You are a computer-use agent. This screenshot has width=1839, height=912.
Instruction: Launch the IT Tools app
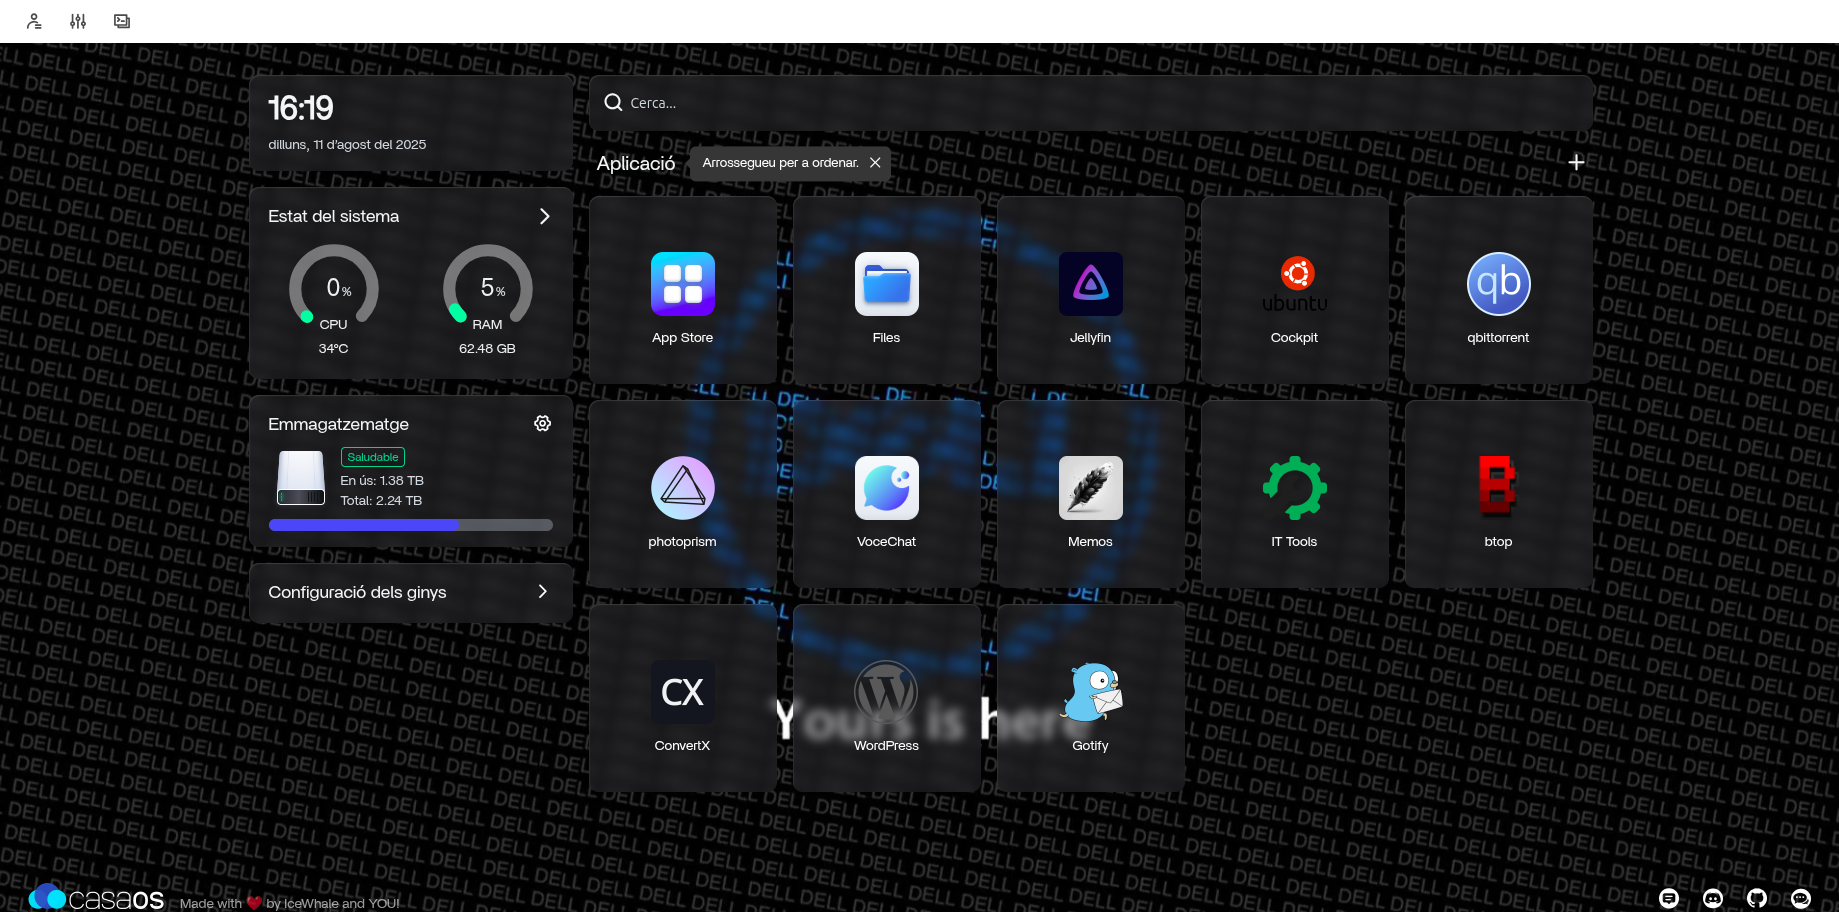pyautogui.click(x=1294, y=489)
